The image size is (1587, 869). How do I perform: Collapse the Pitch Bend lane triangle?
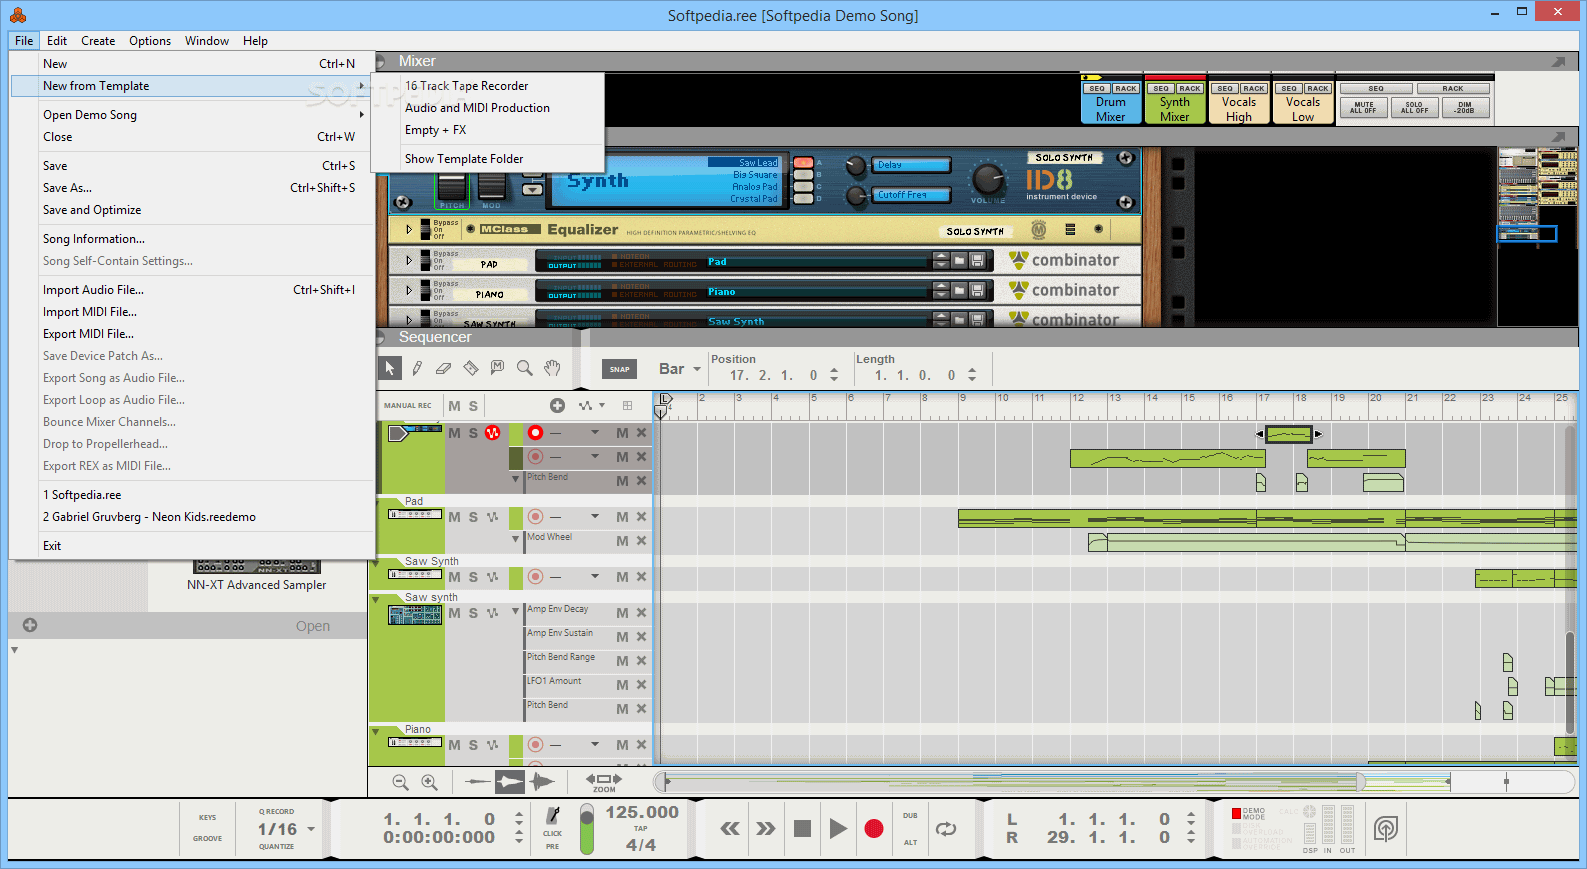(x=516, y=478)
